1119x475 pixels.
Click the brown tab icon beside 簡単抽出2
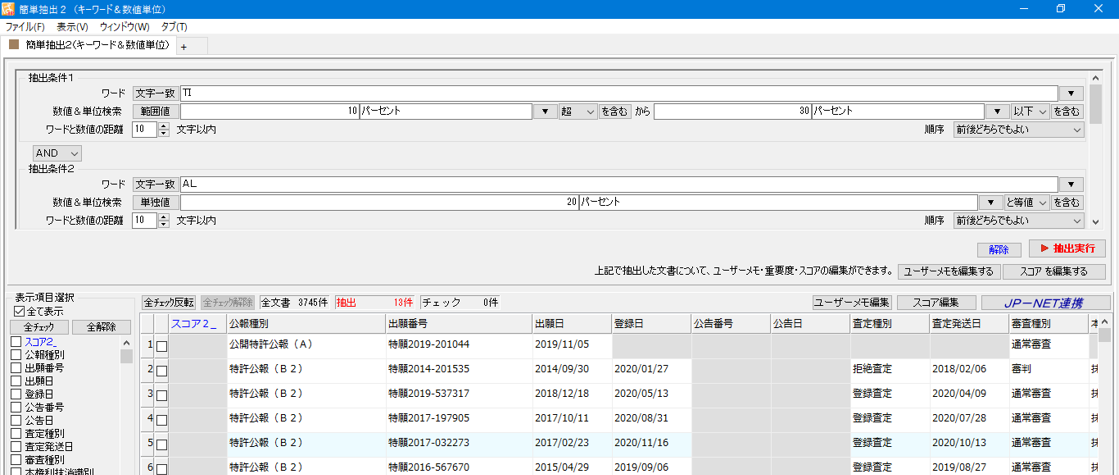point(13,45)
